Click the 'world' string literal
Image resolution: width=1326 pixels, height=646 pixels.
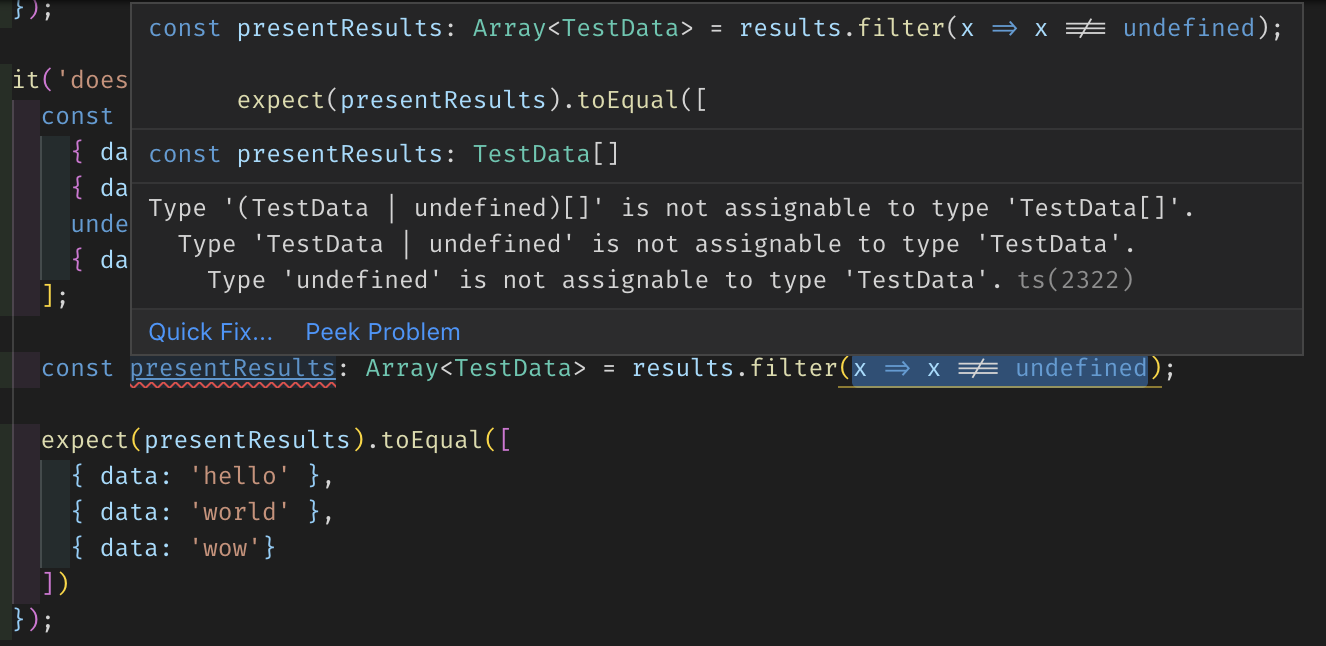coord(232,512)
